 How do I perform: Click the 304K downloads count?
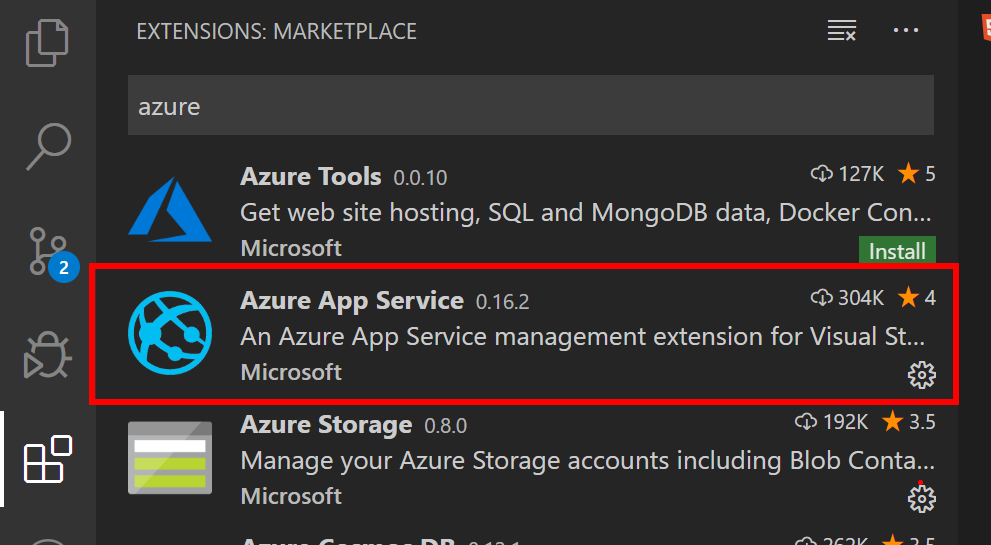pos(861,297)
